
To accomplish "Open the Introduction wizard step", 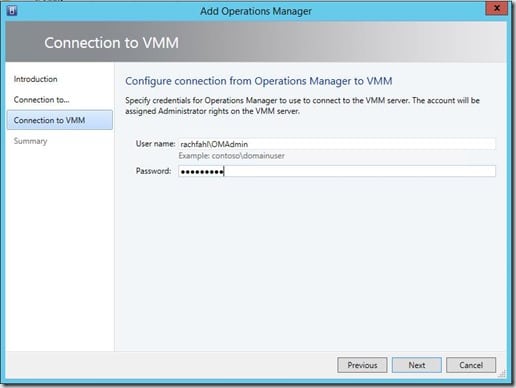I will click(36, 79).
